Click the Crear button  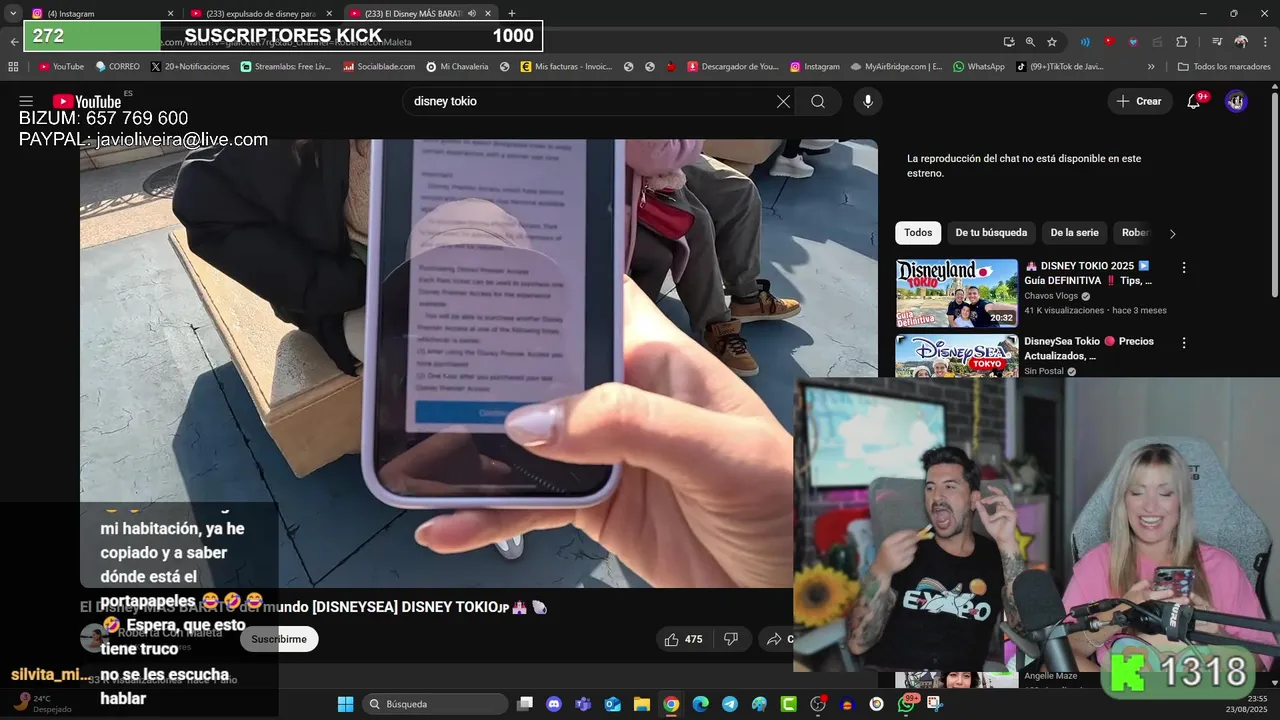click(1139, 101)
